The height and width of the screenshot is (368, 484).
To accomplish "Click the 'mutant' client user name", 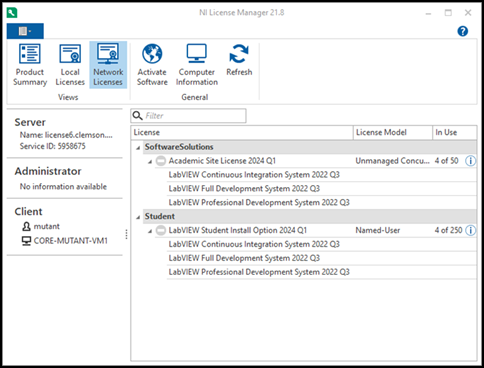I will [47, 226].
